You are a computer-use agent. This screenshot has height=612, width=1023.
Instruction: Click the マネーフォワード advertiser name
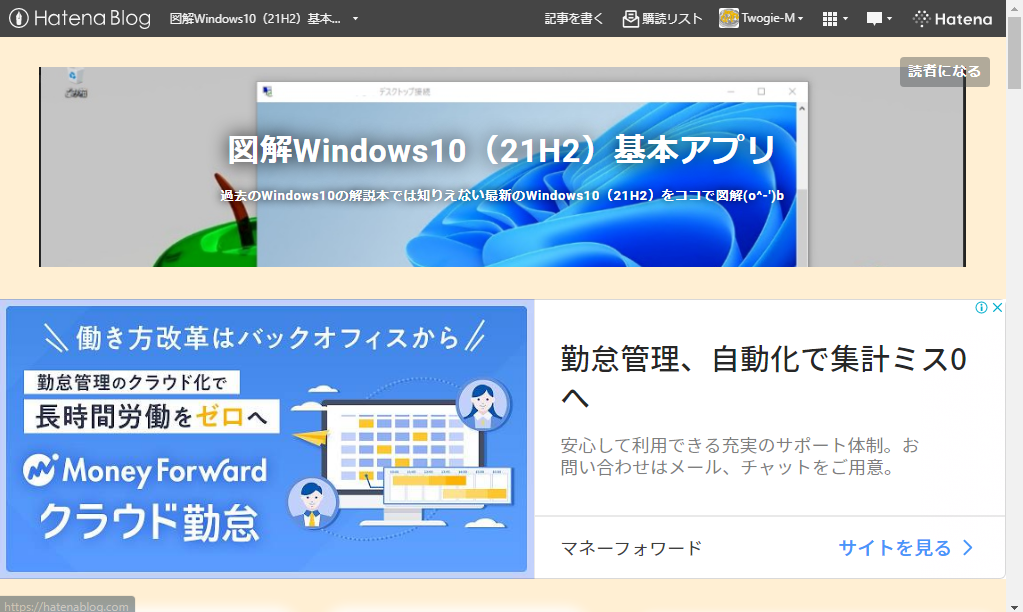coord(631,548)
